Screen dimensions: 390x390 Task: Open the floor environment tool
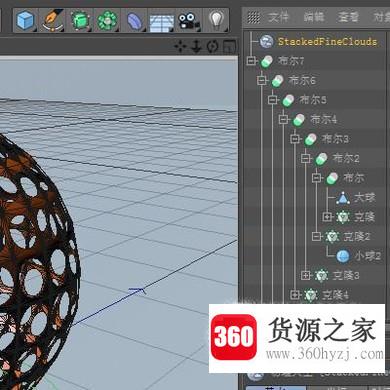point(161,22)
